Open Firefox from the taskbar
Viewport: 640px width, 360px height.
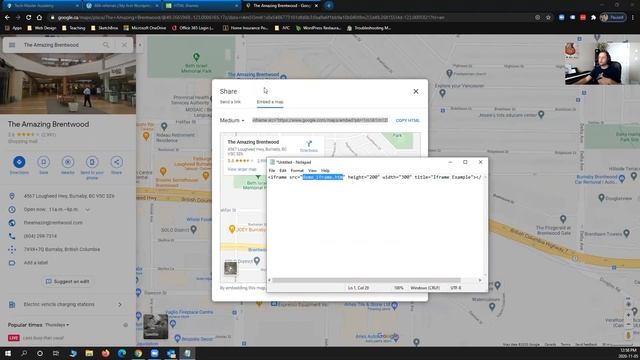point(105,353)
